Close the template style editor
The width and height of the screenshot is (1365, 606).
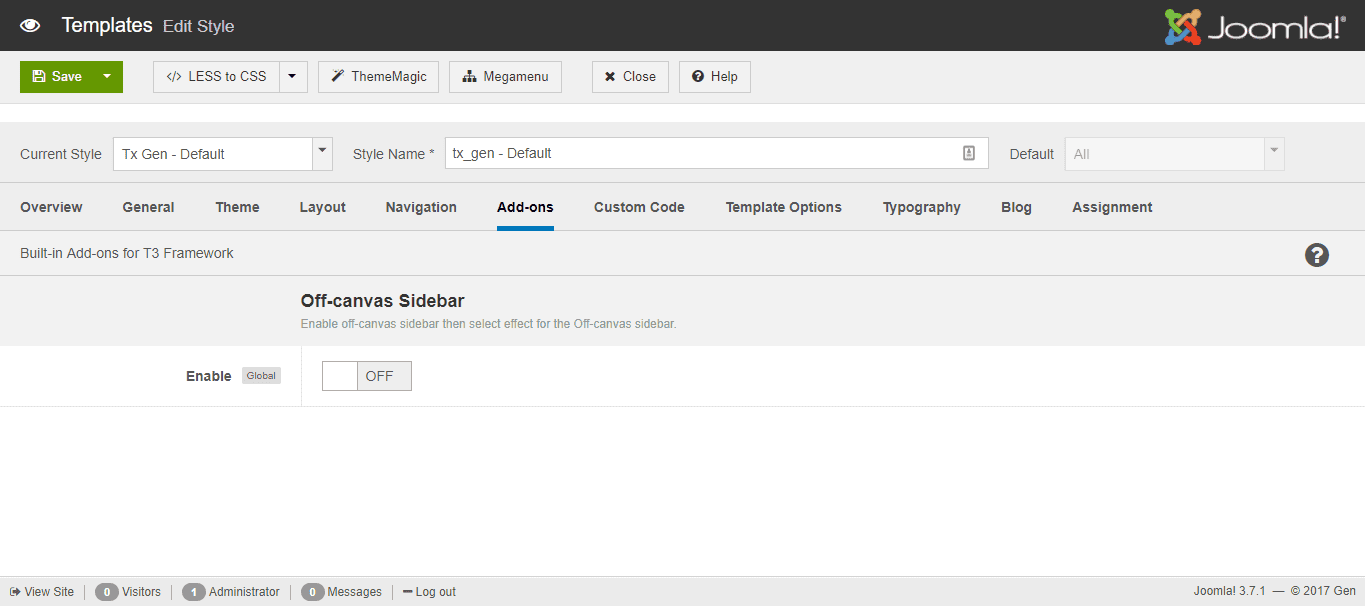(x=630, y=77)
